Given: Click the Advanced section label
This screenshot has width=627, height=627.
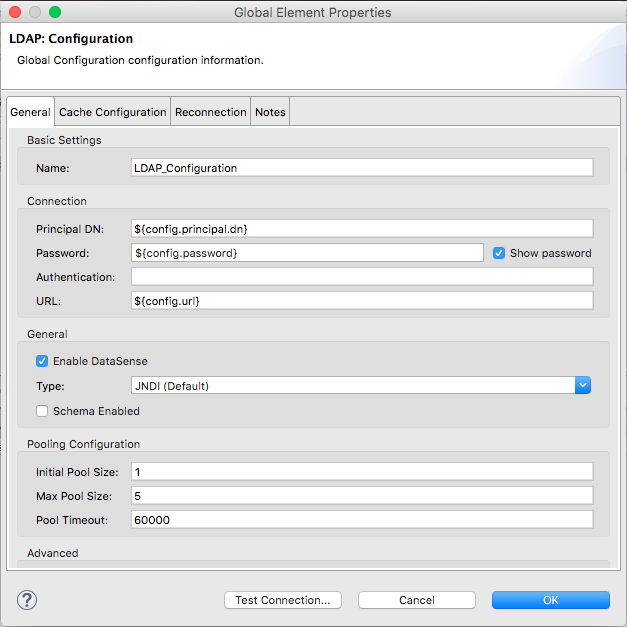Looking at the screenshot, I should (x=52, y=553).
